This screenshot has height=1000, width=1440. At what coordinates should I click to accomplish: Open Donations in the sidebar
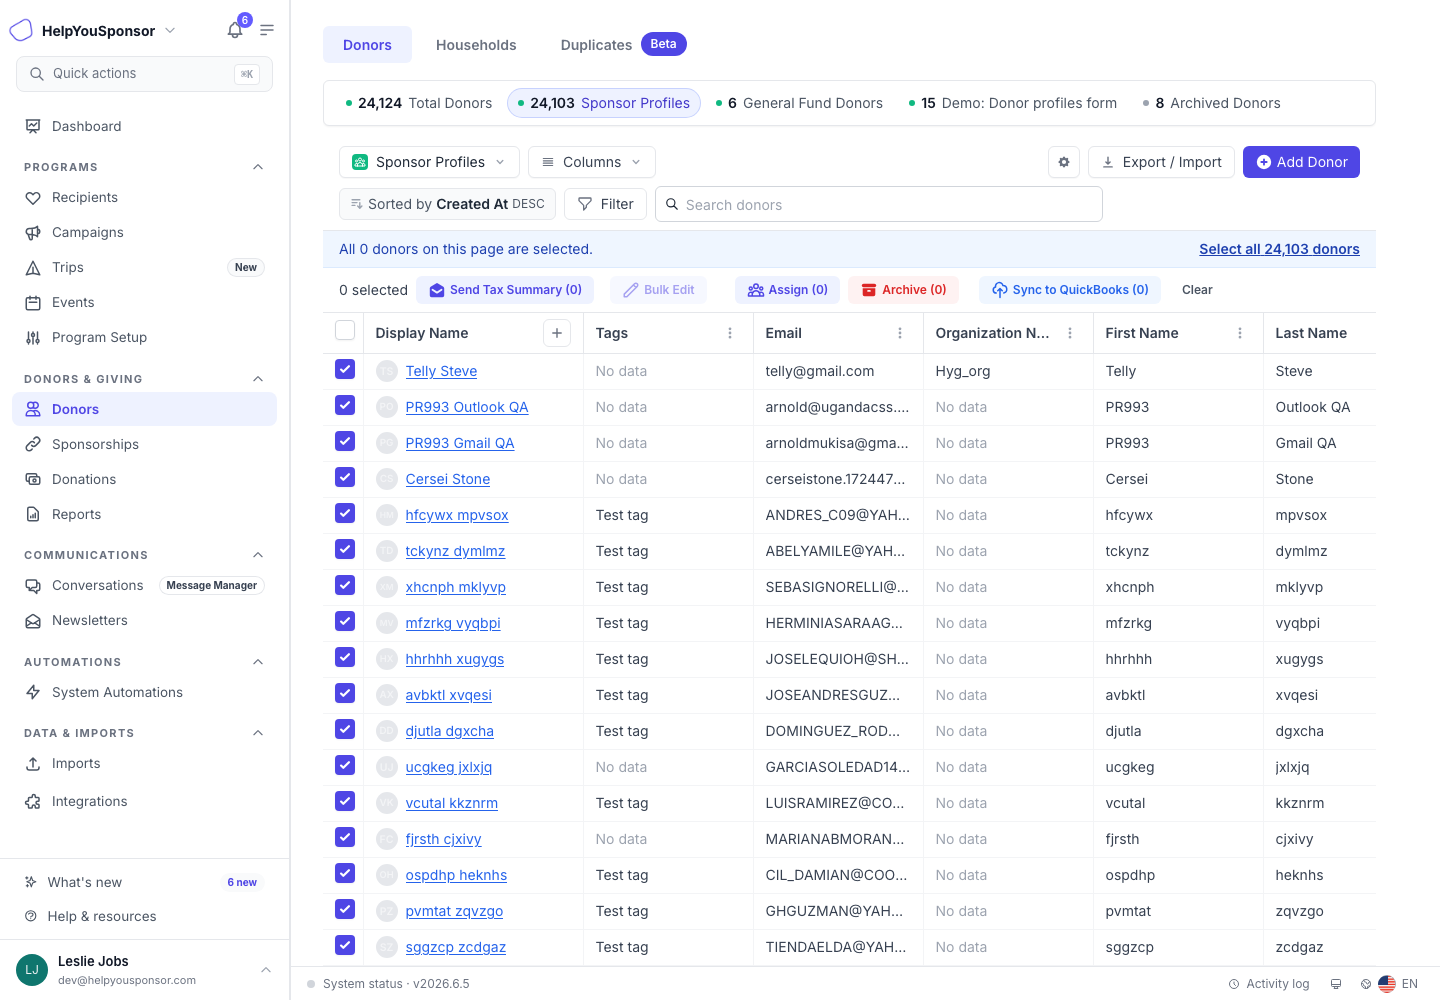pyautogui.click(x=144, y=479)
